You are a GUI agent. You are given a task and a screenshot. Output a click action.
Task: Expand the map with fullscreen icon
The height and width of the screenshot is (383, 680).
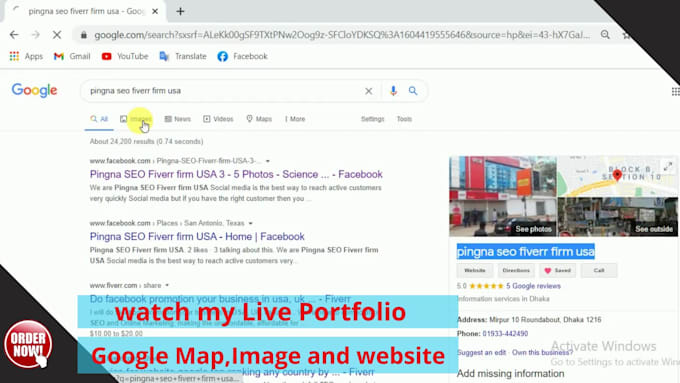[668, 167]
